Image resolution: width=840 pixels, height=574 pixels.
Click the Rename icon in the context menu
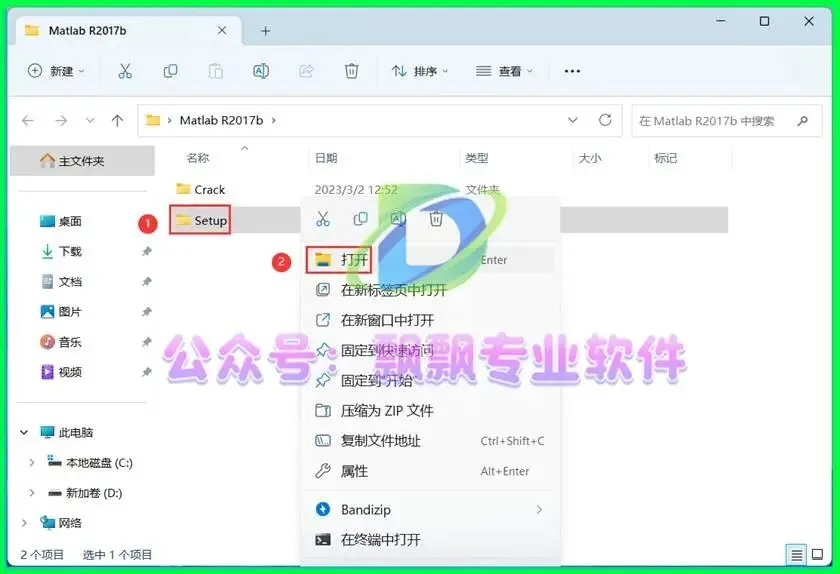tap(398, 219)
